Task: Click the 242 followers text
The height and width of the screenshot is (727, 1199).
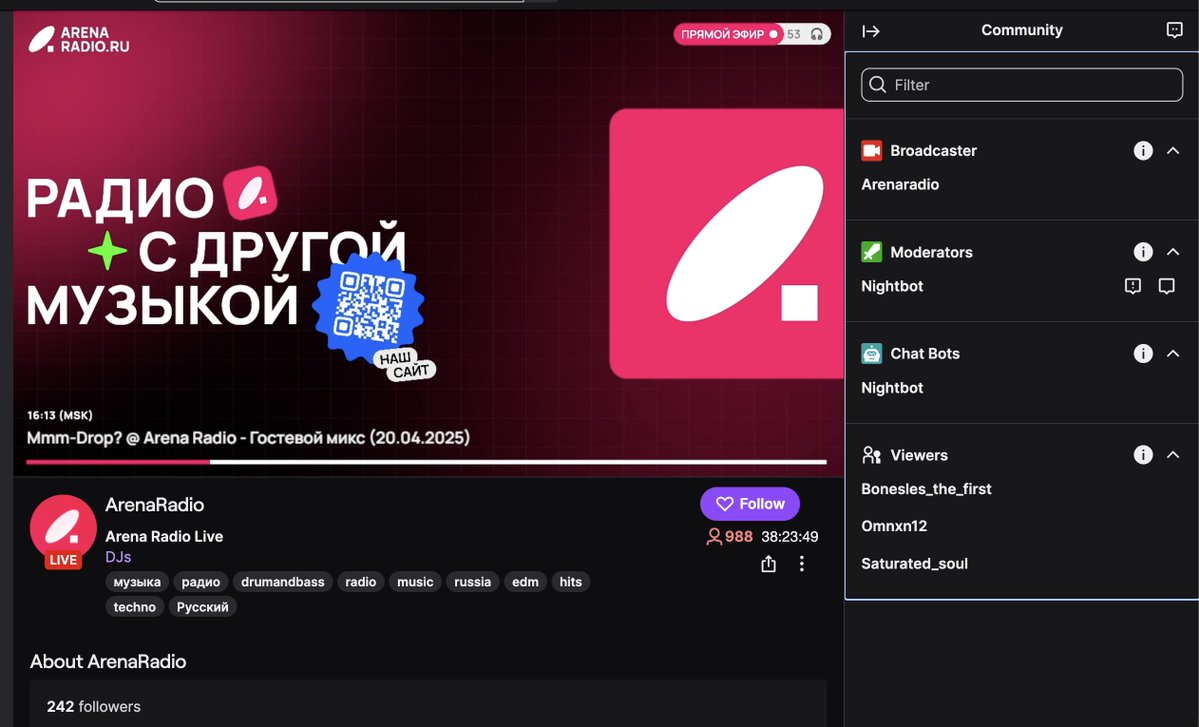Action: coord(93,706)
